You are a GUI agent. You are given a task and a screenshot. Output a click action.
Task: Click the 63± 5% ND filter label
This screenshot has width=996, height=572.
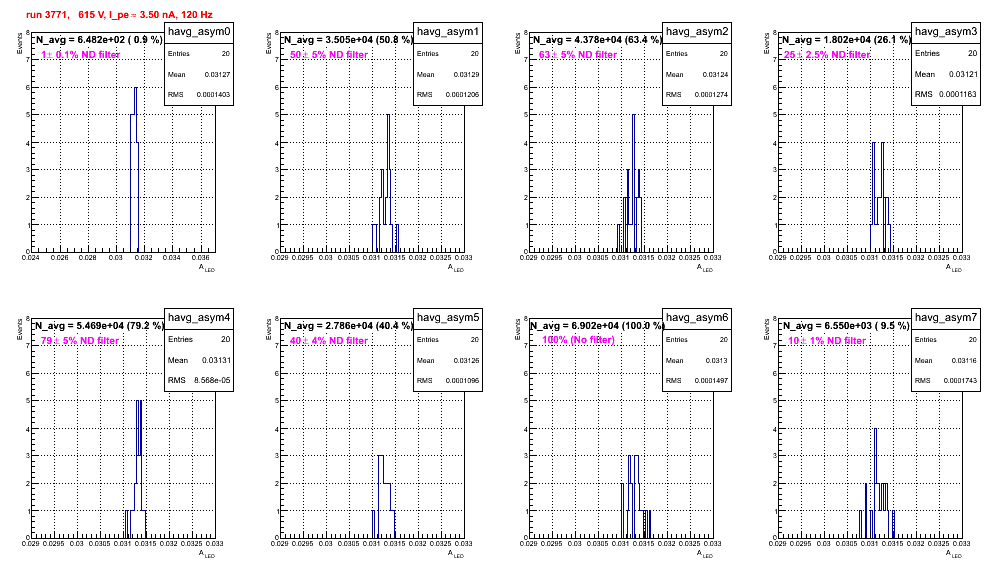[x=578, y=55]
